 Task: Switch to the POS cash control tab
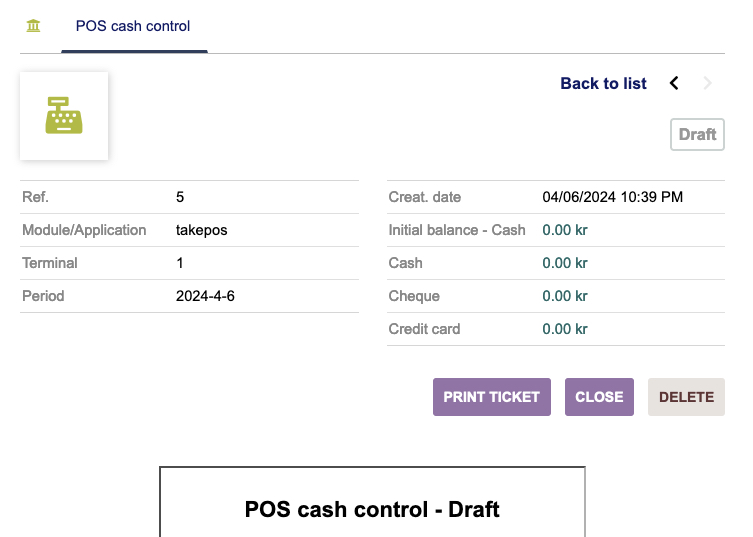click(x=133, y=26)
